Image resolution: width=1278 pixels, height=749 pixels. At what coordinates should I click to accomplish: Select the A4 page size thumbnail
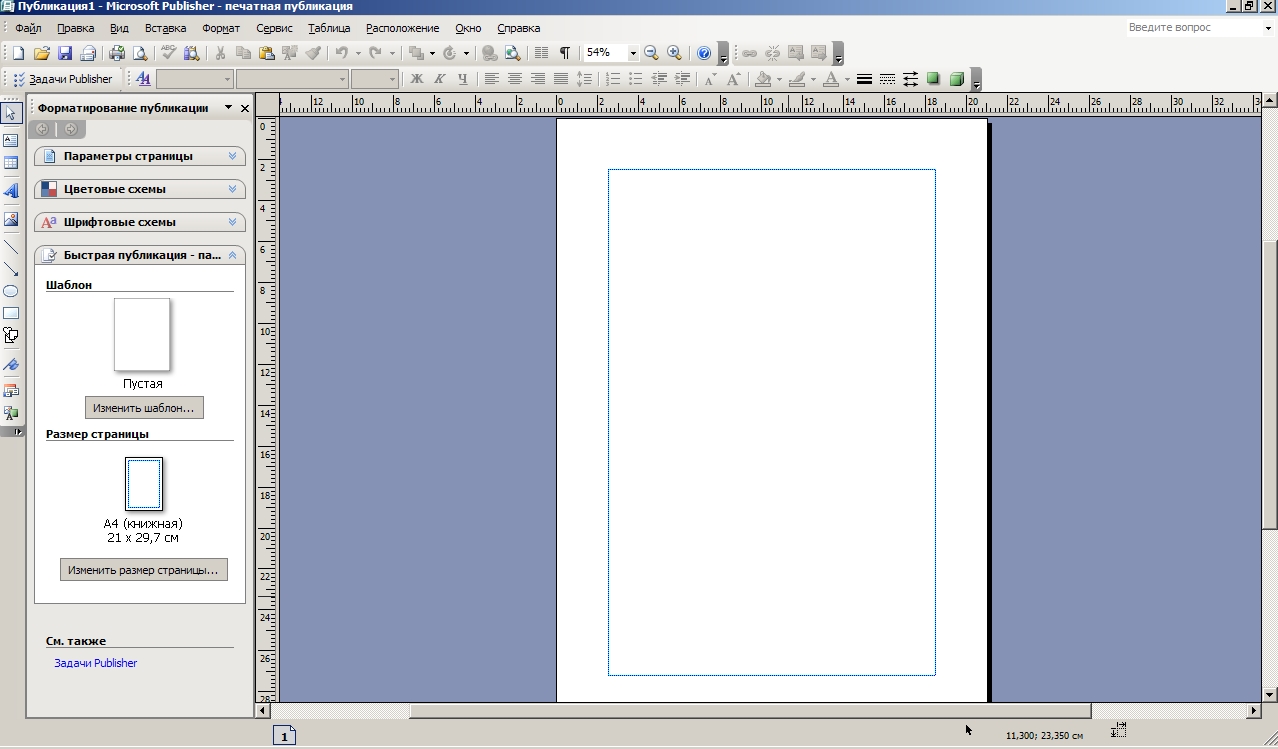tap(144, 484)
